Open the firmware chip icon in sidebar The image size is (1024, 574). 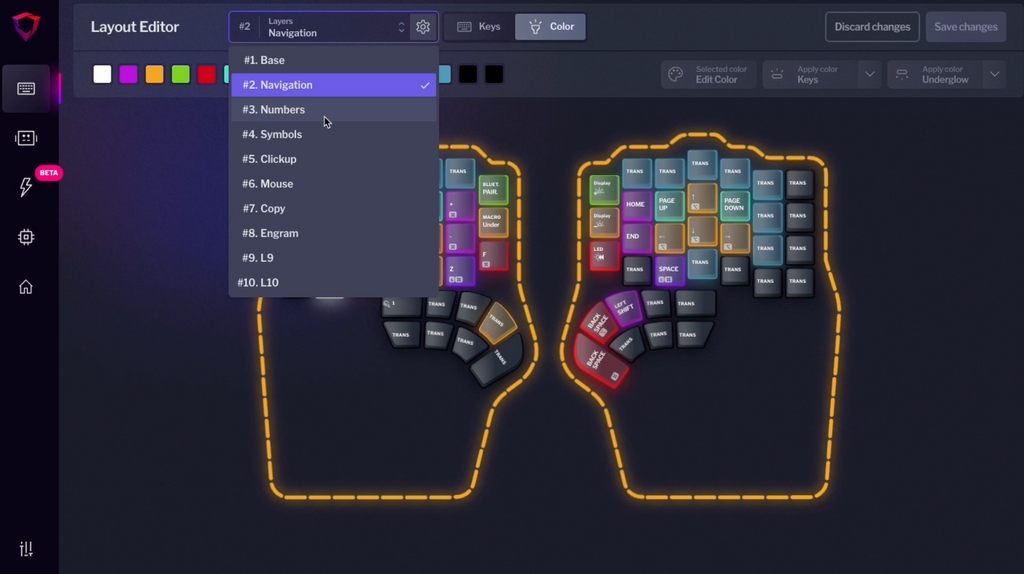click(26, 237)
